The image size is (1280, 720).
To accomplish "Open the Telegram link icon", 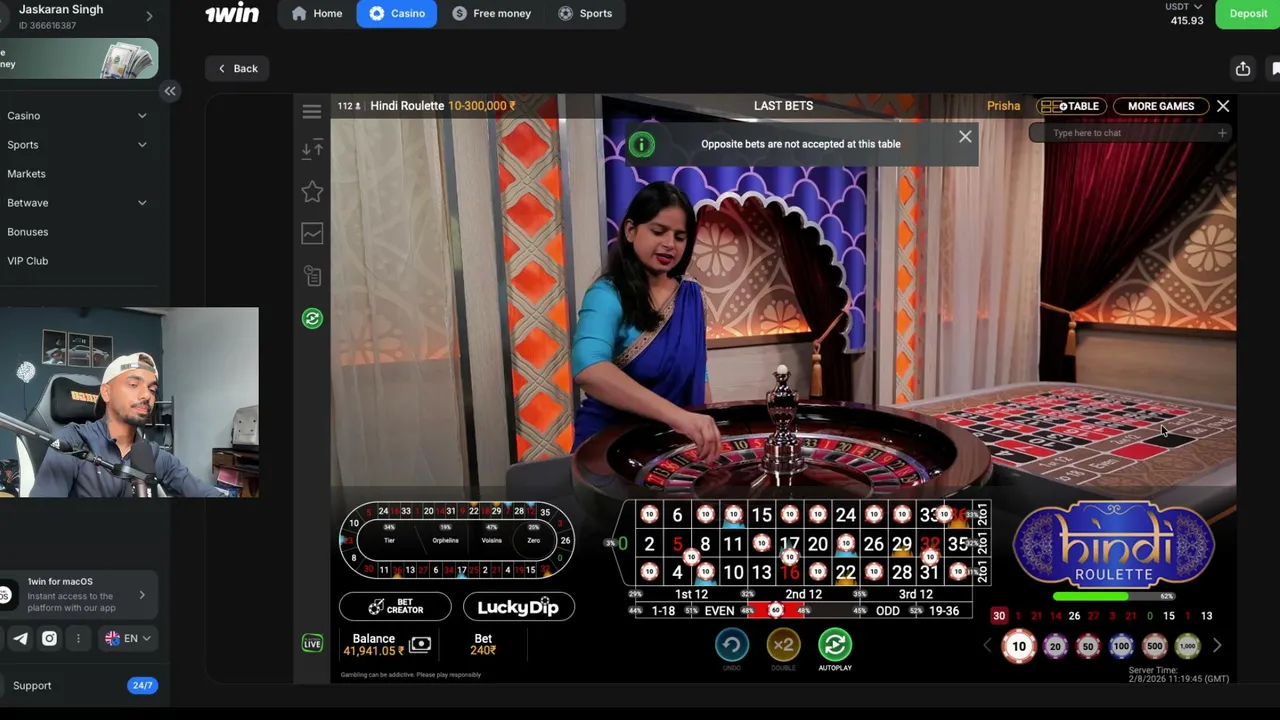I will click(20, 638).
